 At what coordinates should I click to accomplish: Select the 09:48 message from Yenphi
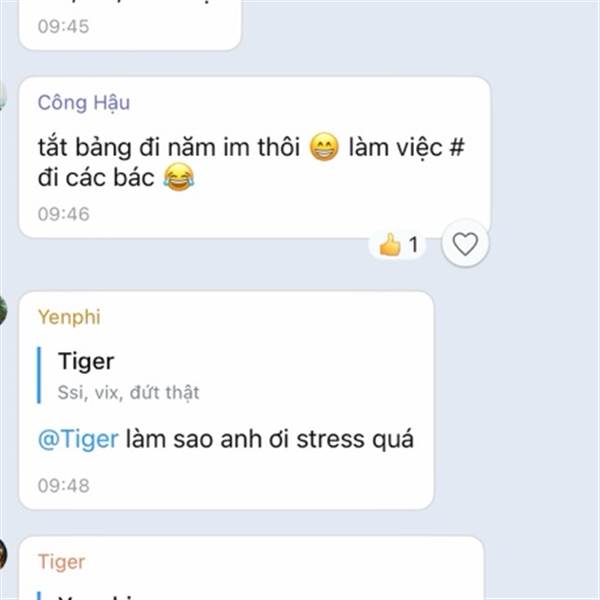226,400
